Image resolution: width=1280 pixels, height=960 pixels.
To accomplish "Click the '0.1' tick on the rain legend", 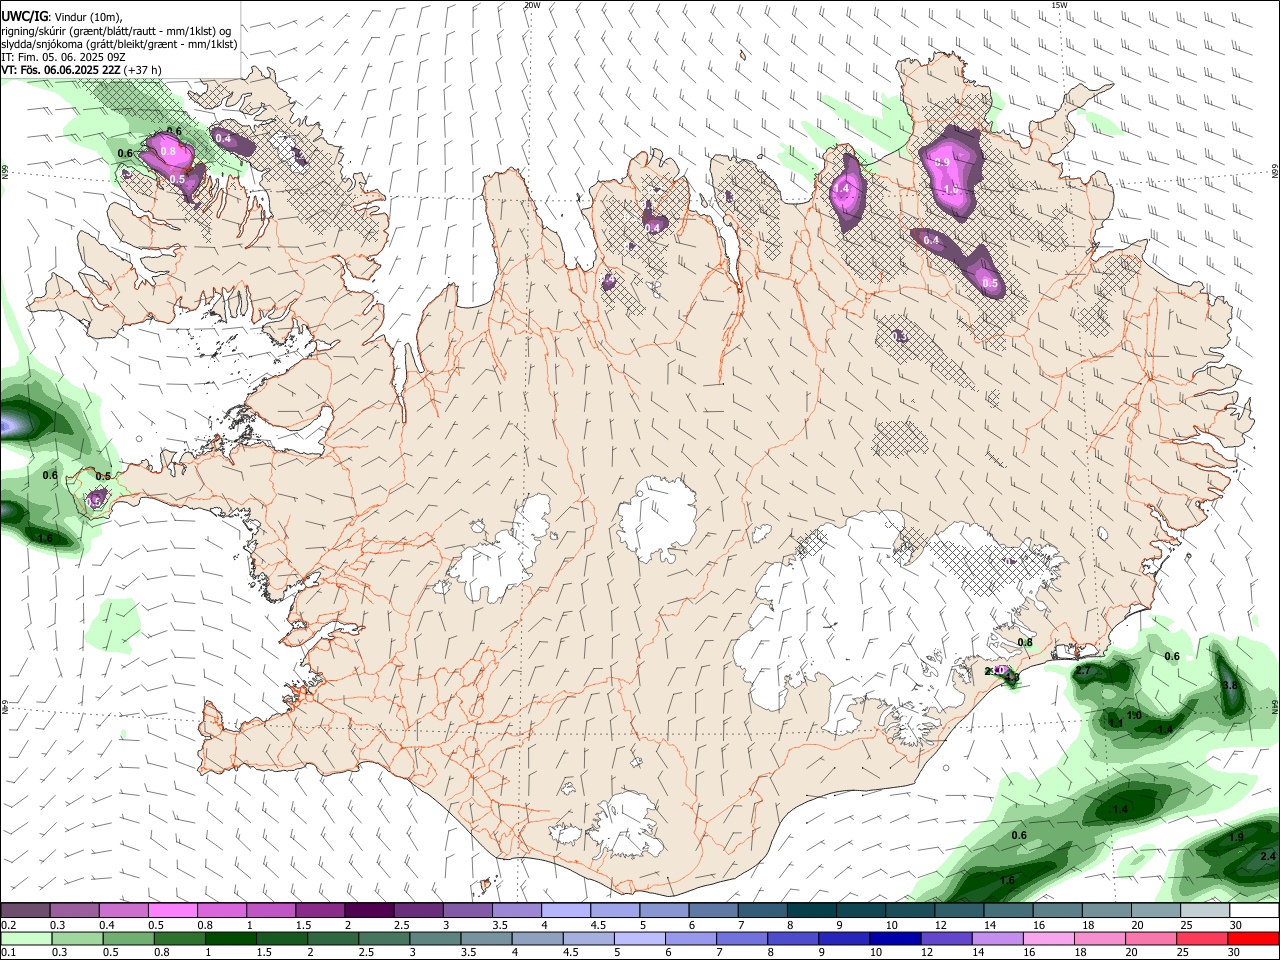I will click(8, 953).
